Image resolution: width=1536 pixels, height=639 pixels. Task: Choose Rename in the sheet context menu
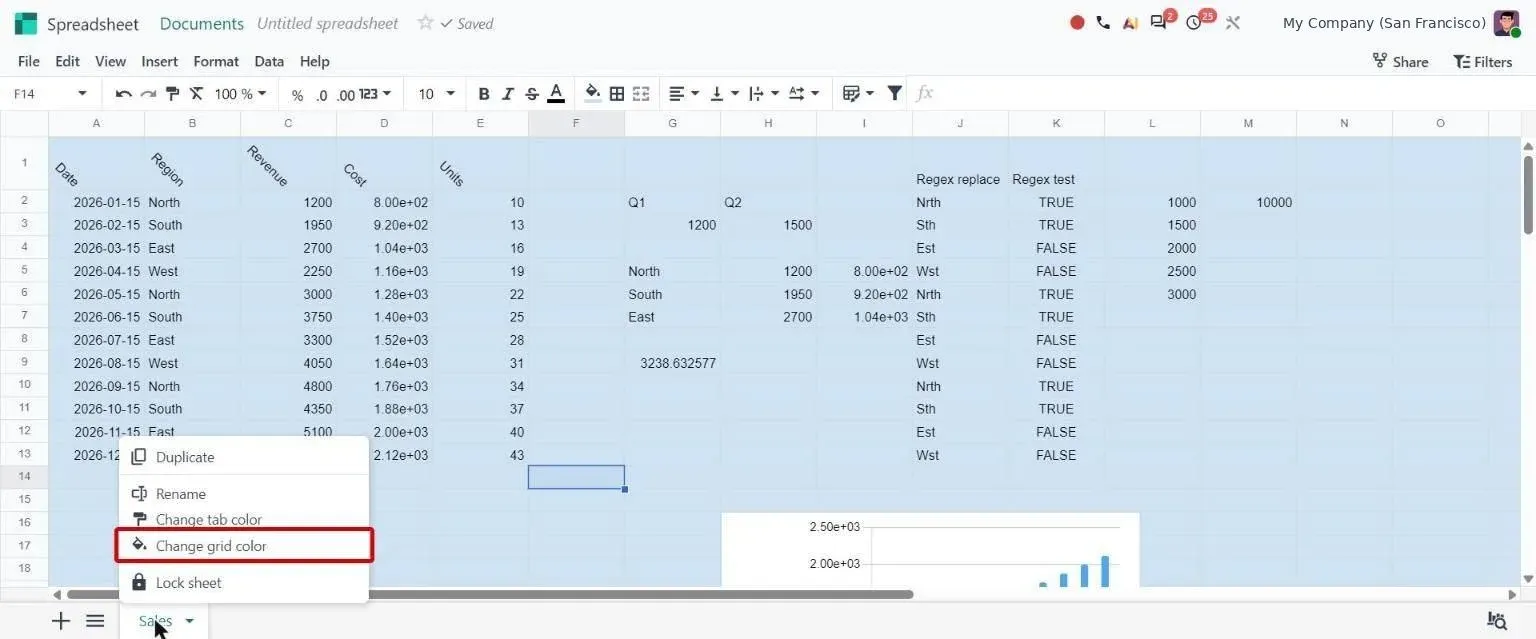coord(244,494)
